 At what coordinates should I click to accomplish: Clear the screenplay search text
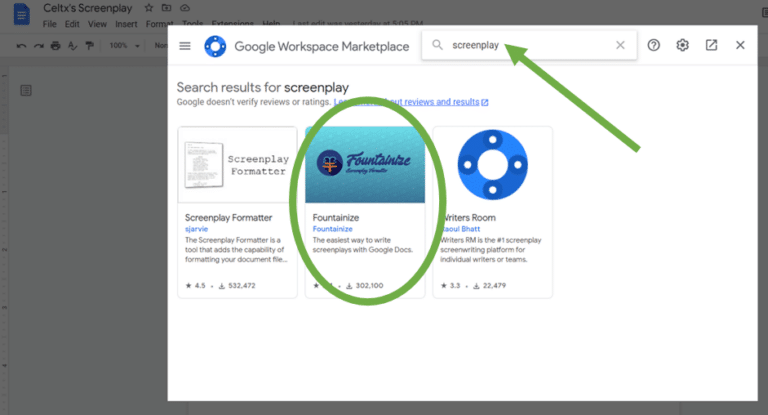[620, 45]
